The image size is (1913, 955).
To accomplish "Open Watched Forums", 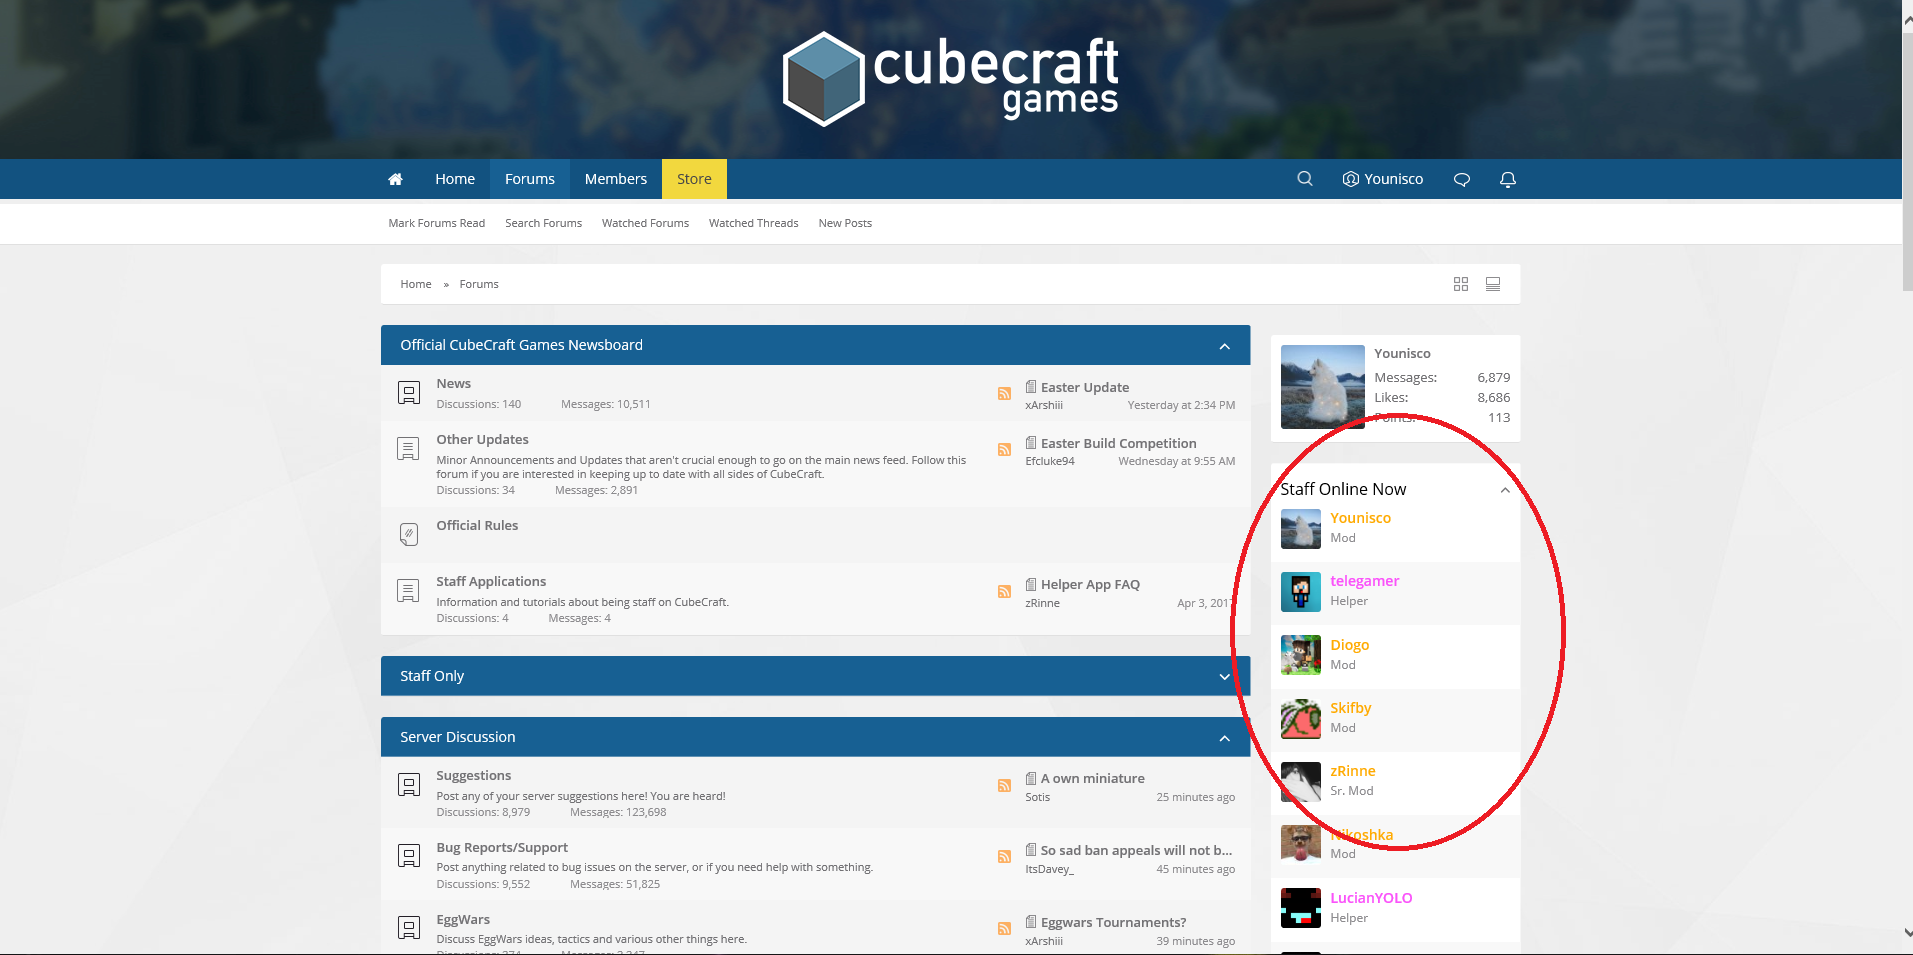I will pyautogui.click(x=645, y=223).
